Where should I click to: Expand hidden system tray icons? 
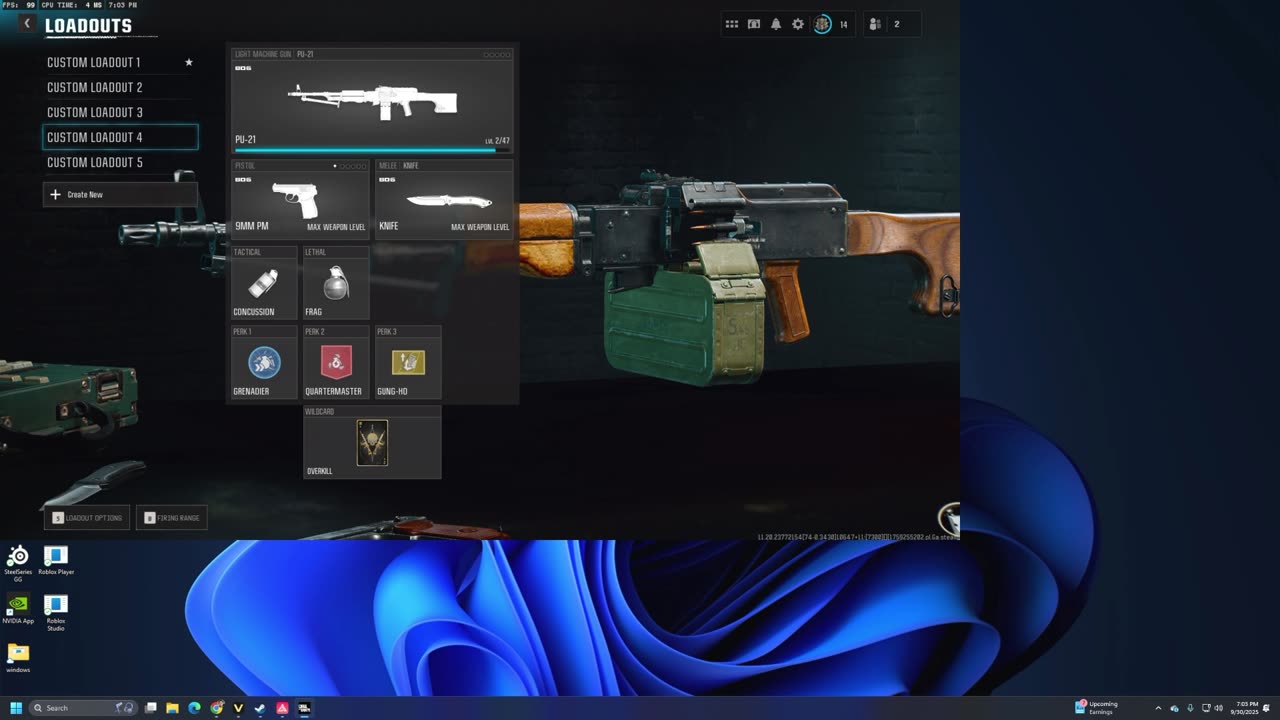point(1158,708)
